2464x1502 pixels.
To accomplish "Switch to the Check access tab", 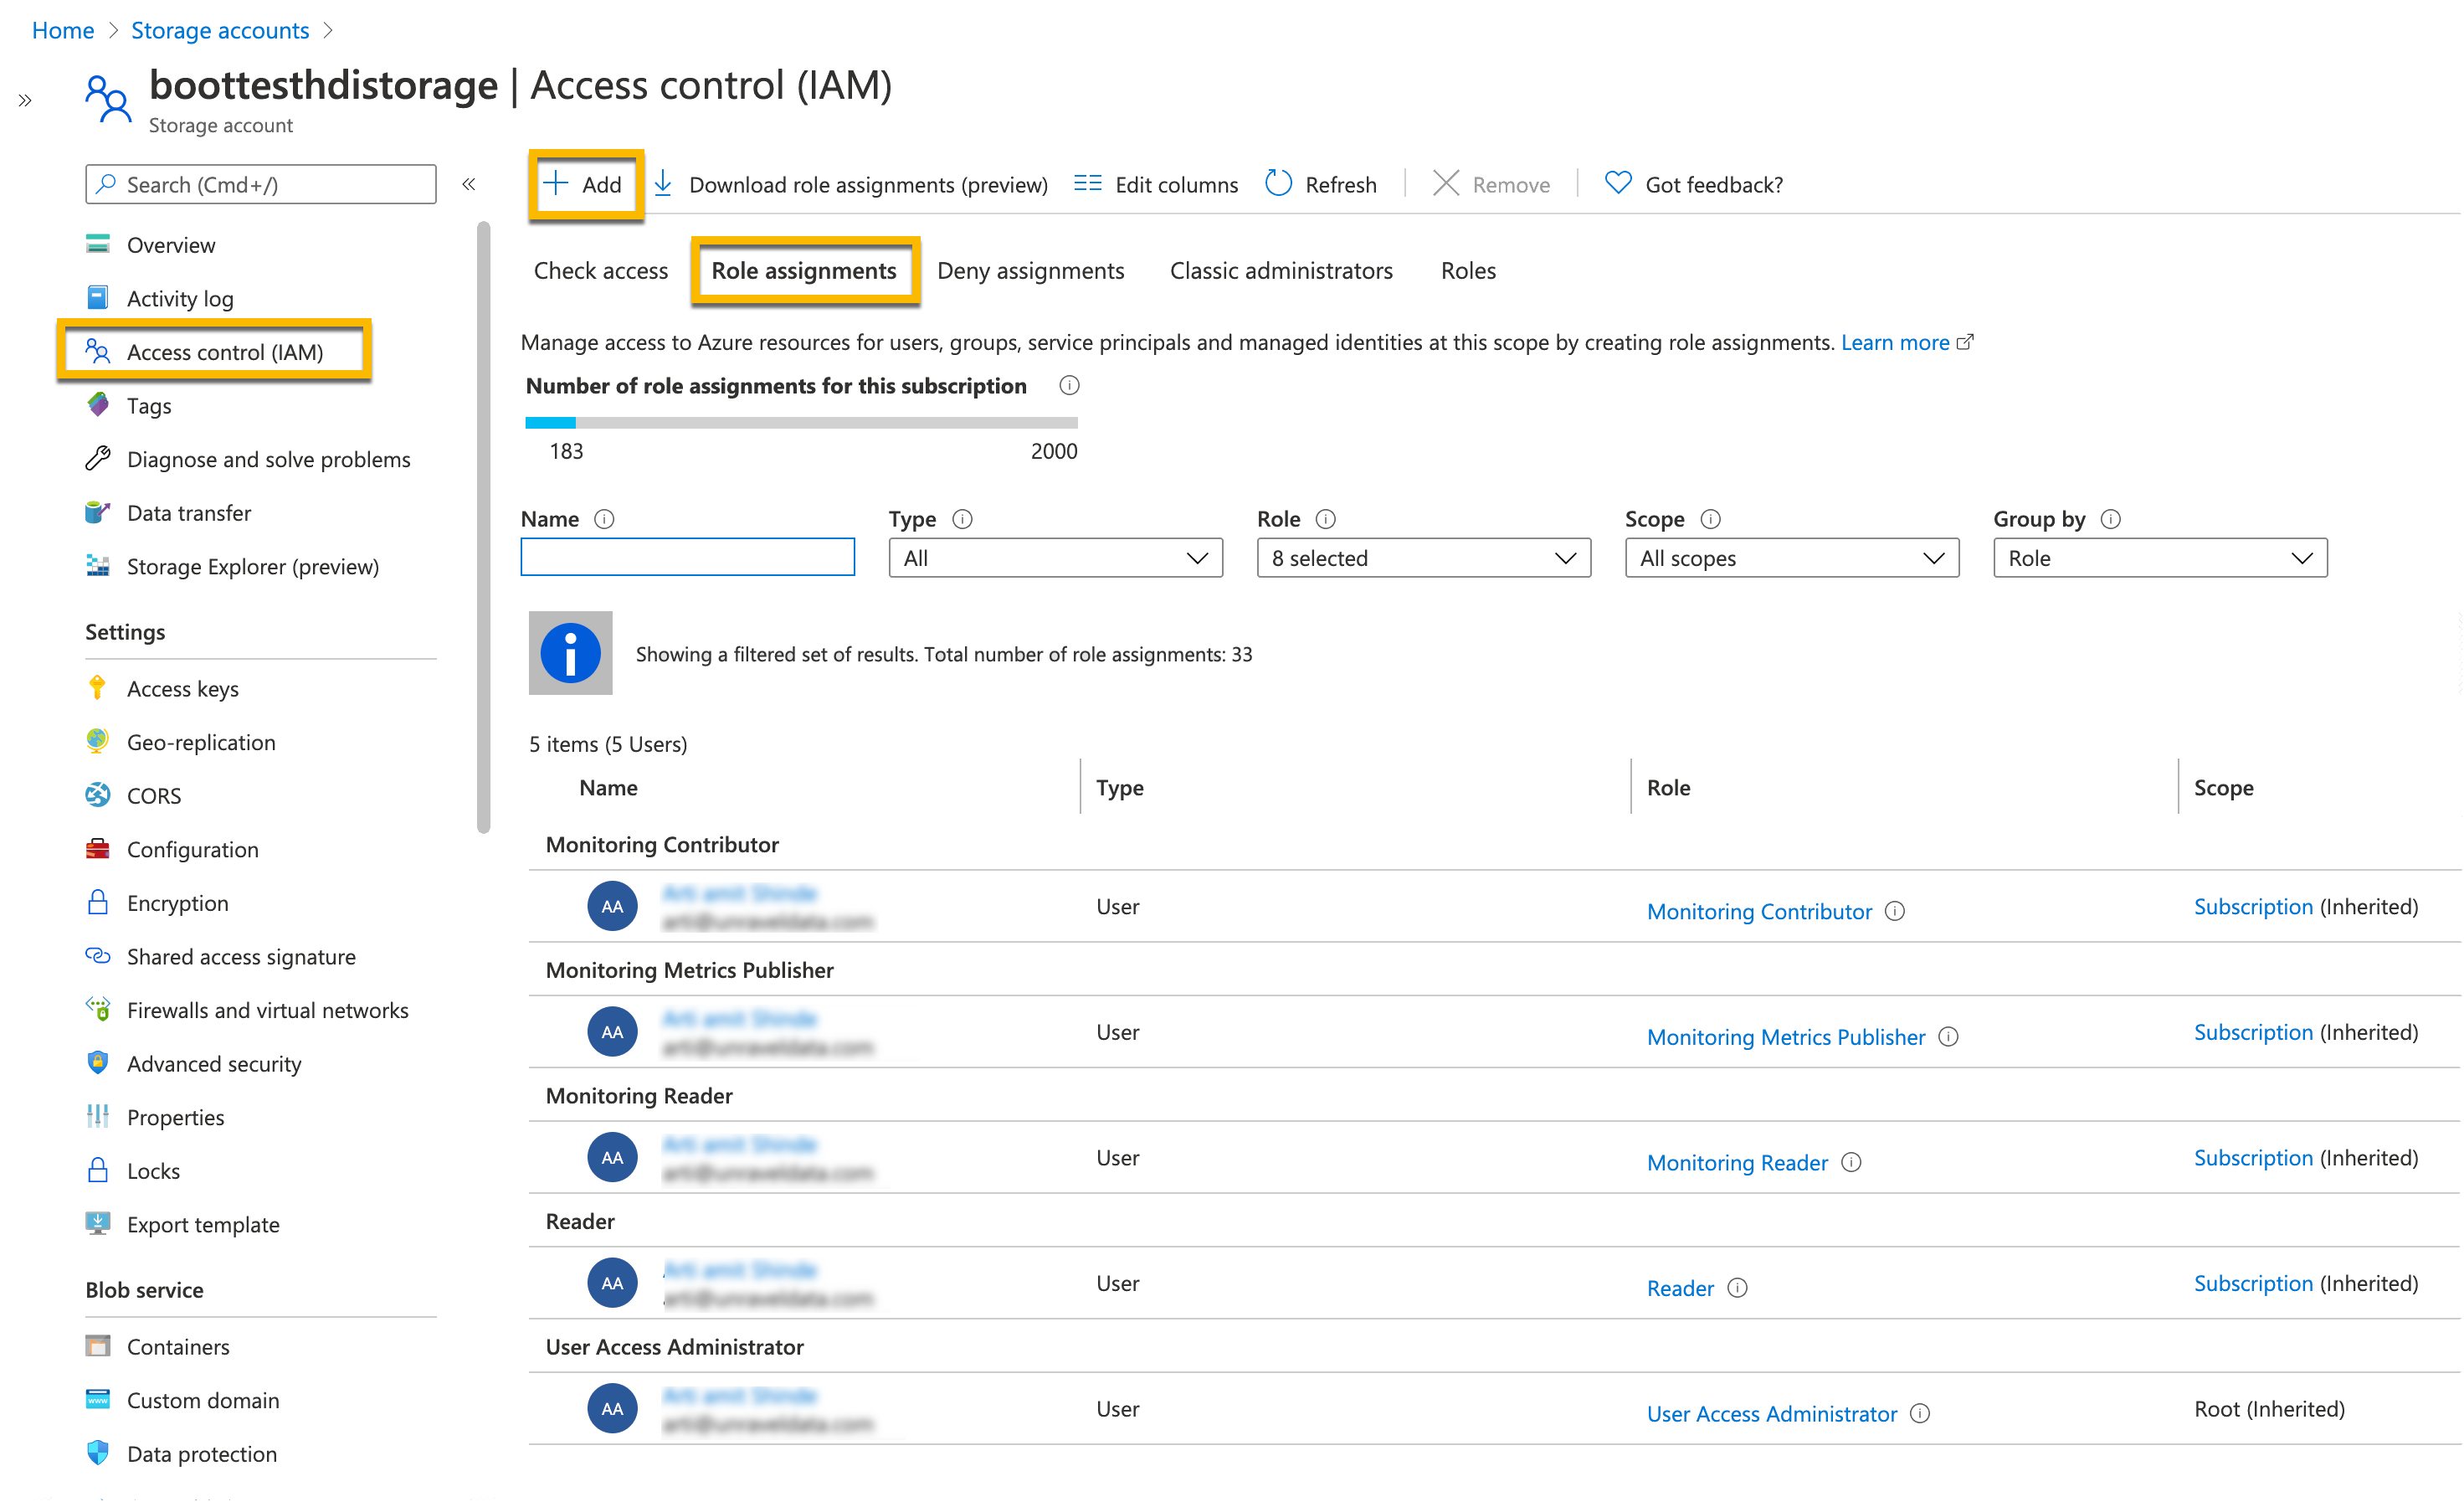I will pos(601,270).
